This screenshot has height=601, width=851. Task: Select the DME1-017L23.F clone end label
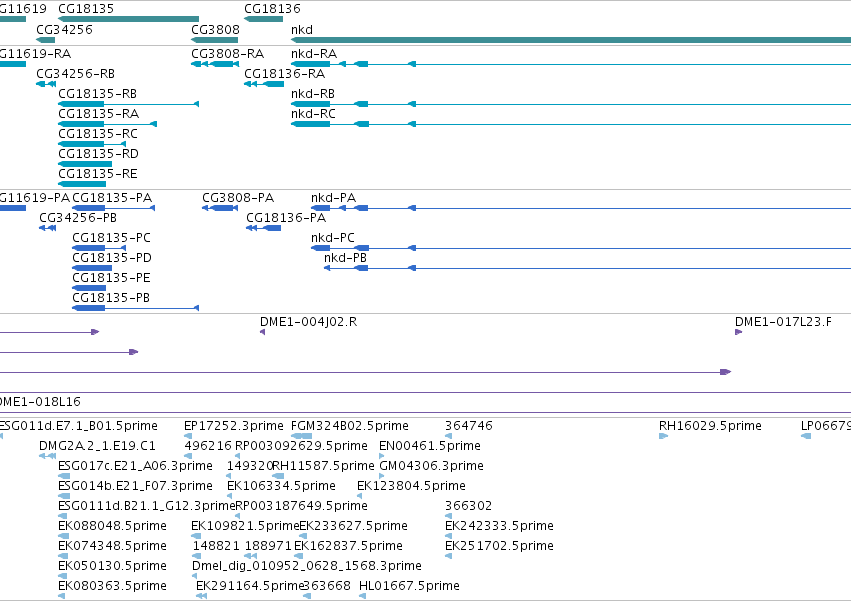point(783,322)
